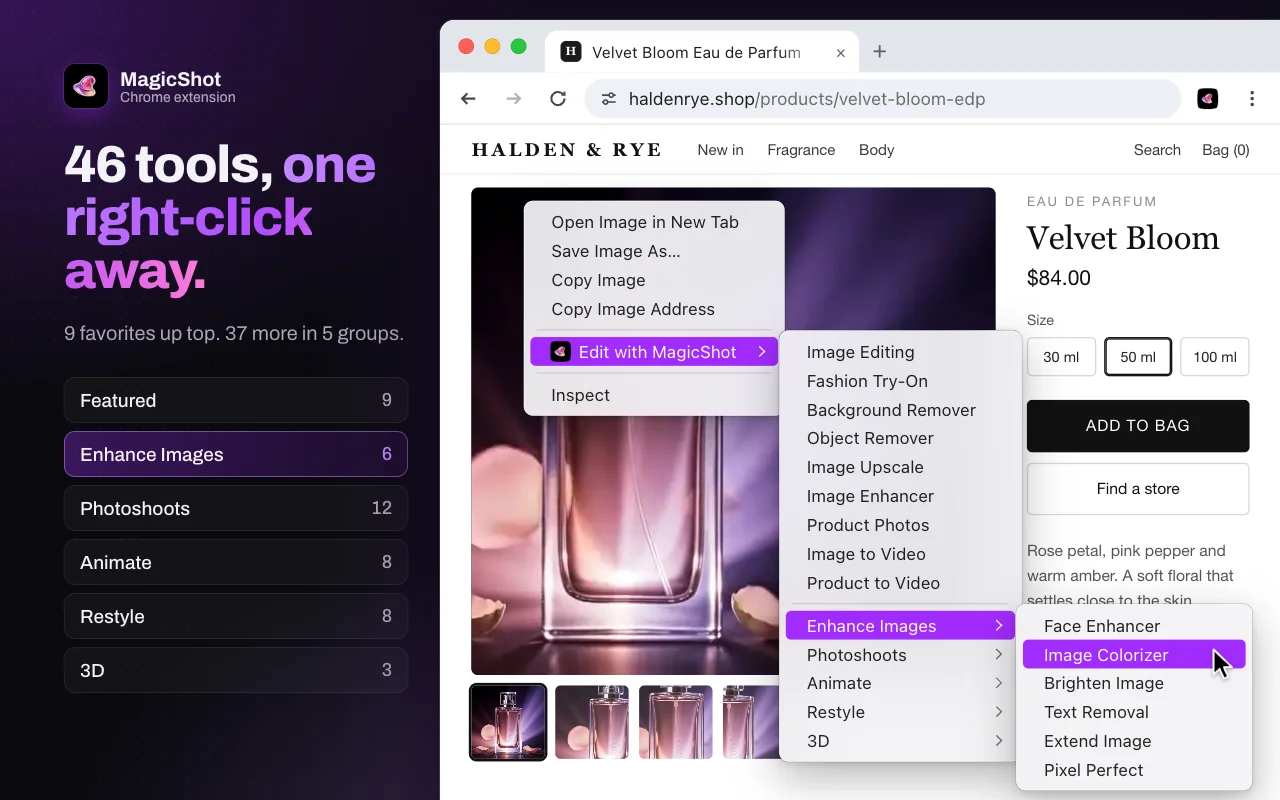Select Image Colorizer from the submenu
1280x800 pixels.
[1134, 655]
